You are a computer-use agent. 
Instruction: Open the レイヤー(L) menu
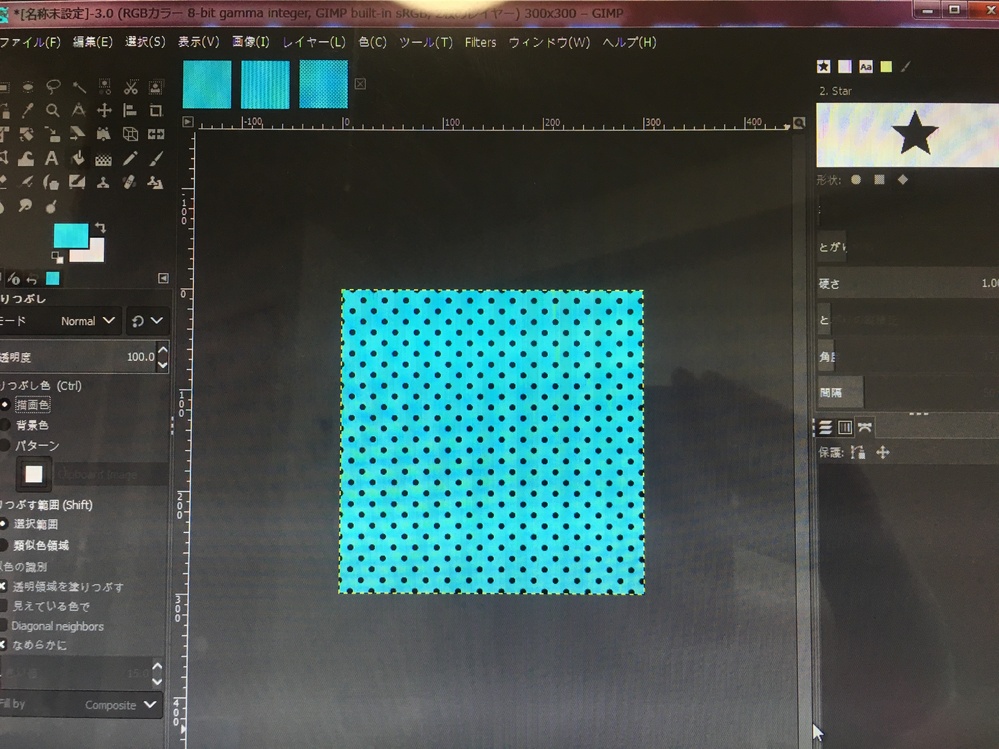[314, 42]
